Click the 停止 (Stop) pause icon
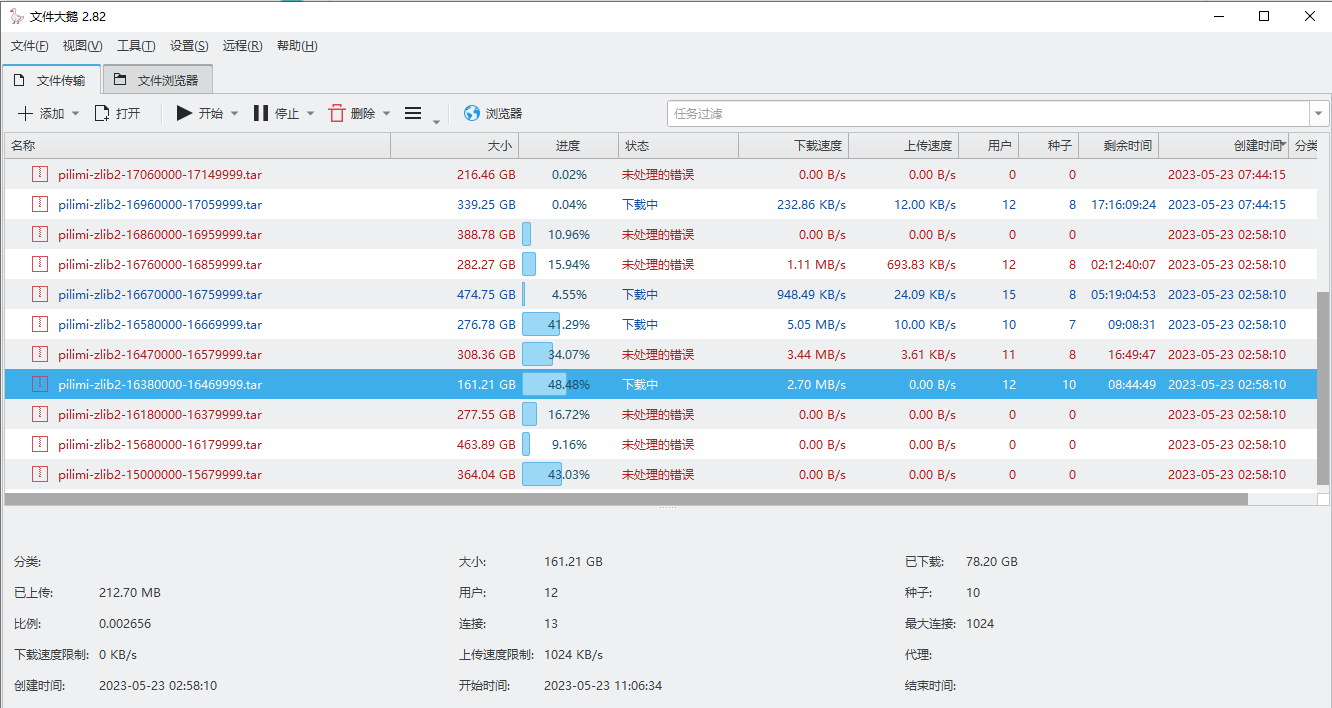The width and height of the screenshot is (1332, 708). coord(262,113)
